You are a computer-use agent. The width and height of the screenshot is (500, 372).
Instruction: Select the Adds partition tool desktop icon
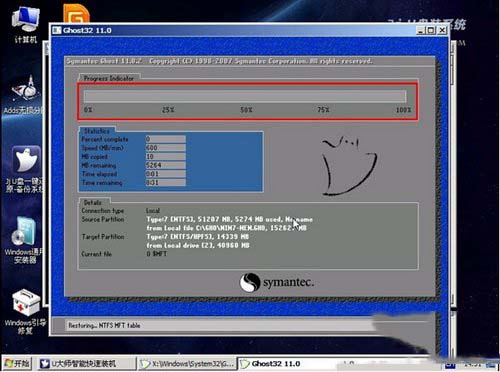(24, 95)
